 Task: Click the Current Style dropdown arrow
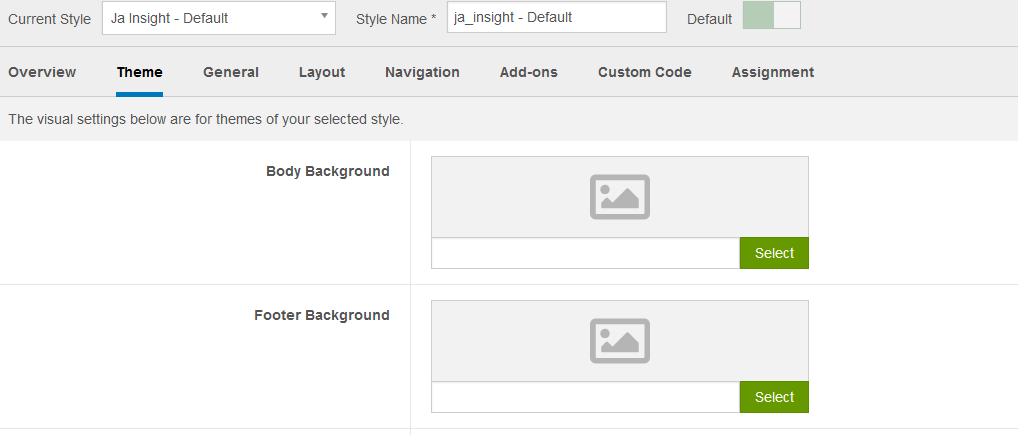coord(325,17)
